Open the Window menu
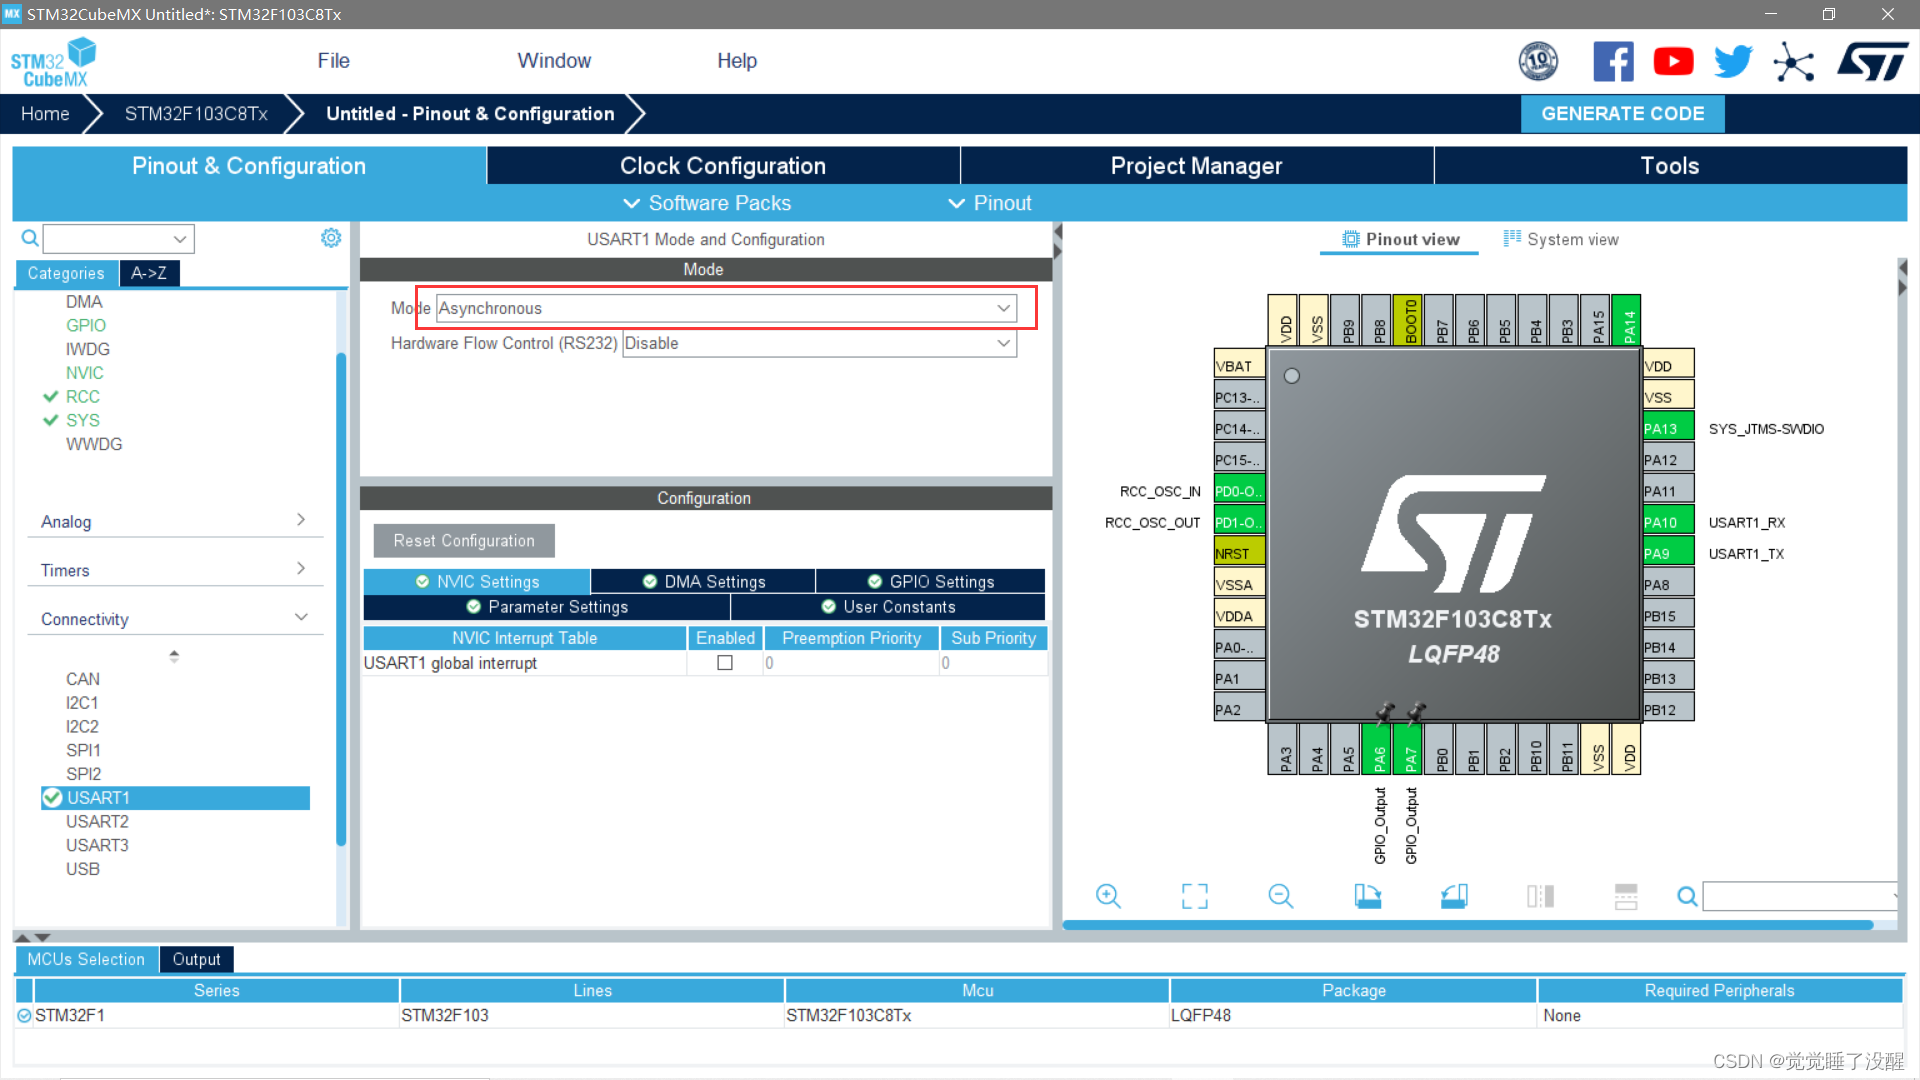This screenshot has width=1920, height=1080. click(x=554, y=61)
